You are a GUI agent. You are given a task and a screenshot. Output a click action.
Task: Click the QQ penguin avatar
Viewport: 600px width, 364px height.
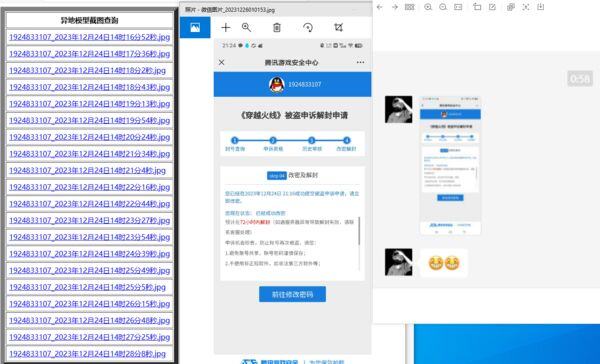point(277,84)
